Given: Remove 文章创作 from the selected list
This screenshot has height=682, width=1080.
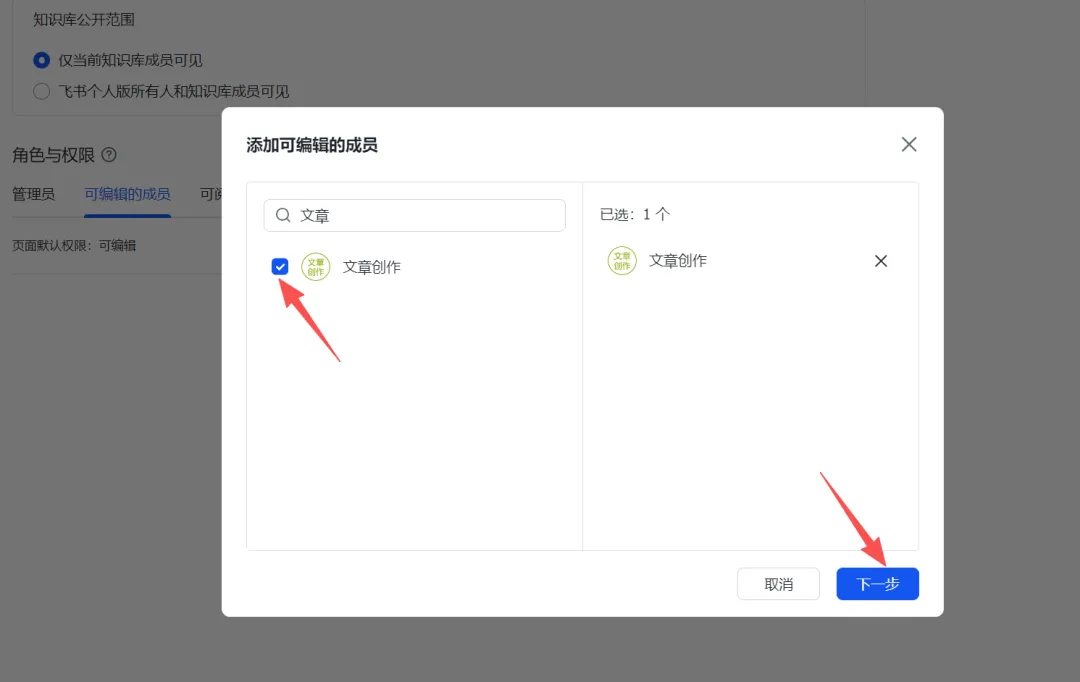Looking at the screenshot, I should (881, 261).
